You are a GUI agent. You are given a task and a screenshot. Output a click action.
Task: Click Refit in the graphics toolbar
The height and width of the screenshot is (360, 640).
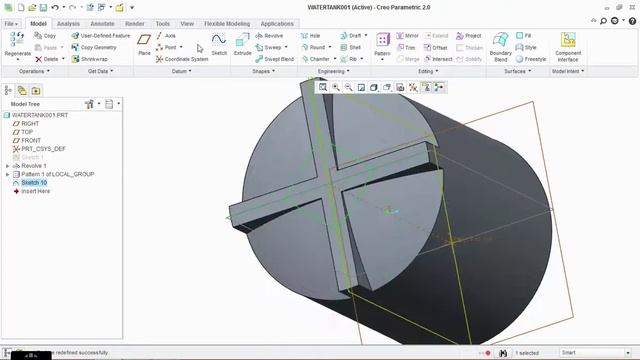tap(323, 87)
